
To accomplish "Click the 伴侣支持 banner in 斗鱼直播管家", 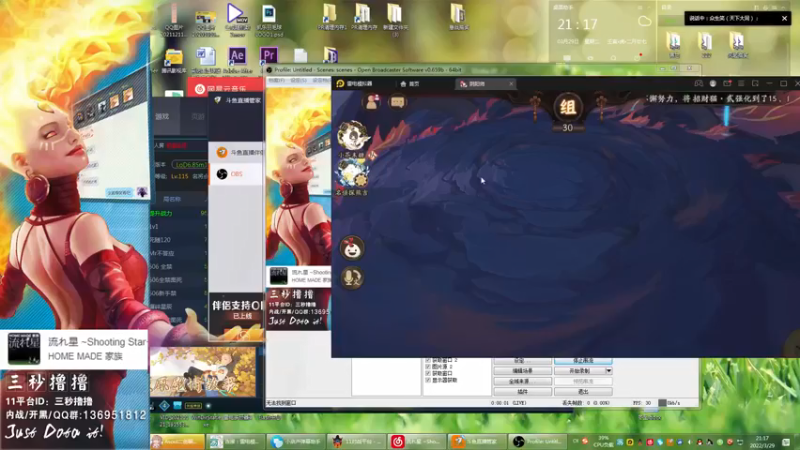I will [x=236, y=315].
